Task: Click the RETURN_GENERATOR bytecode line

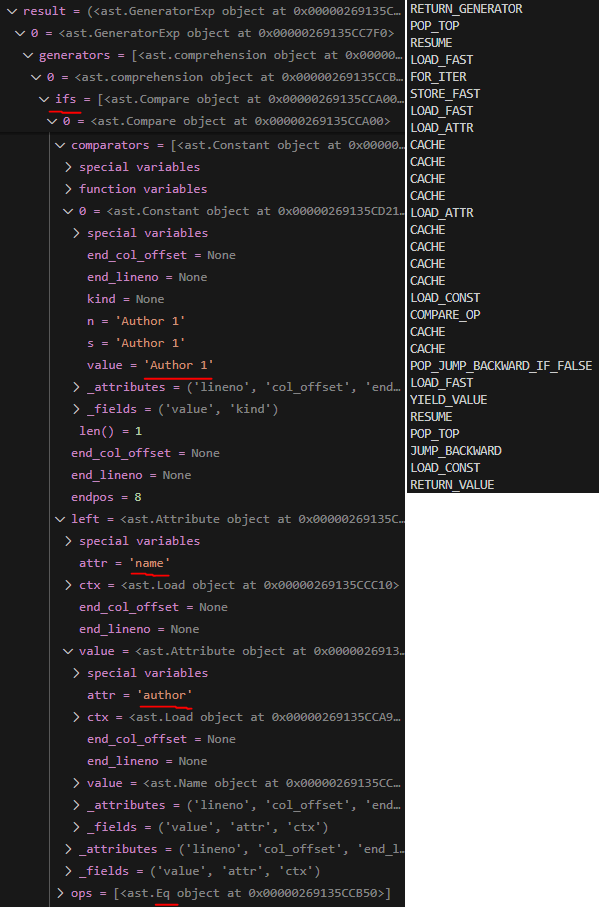Action: point(466,9)
